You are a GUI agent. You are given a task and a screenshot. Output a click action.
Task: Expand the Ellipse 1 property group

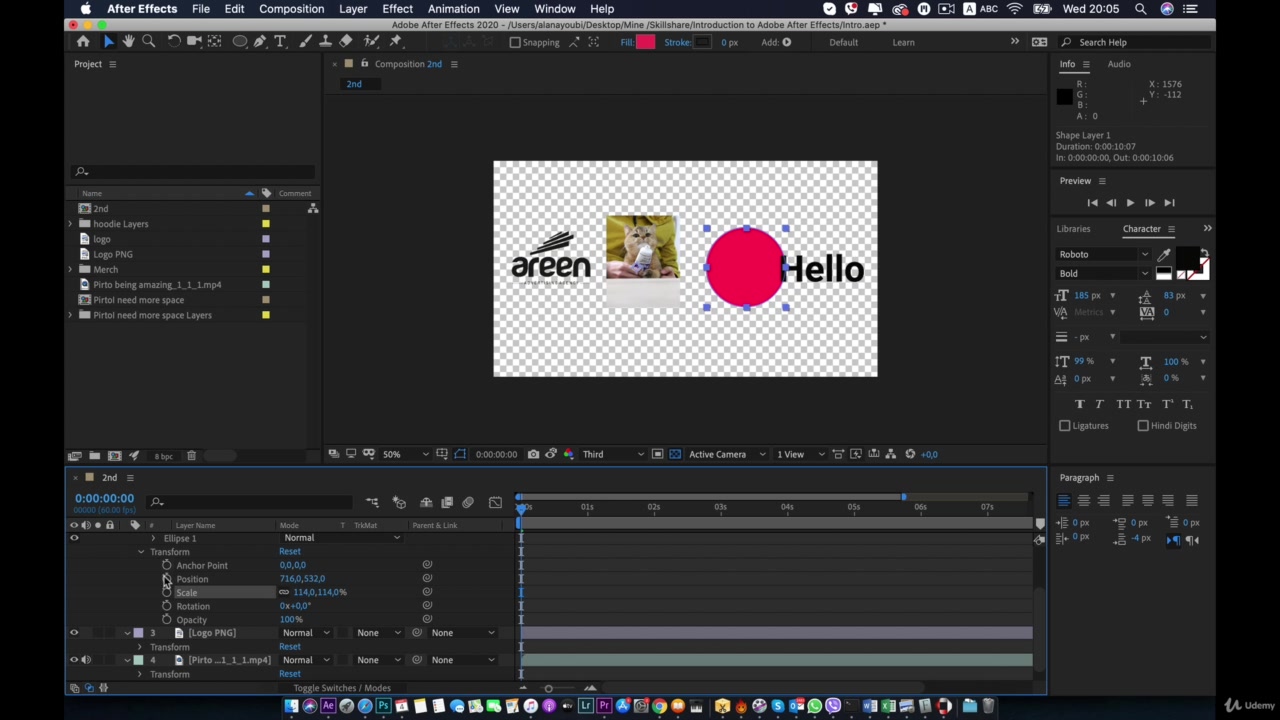pyautogui.click(x=153, y=538)
